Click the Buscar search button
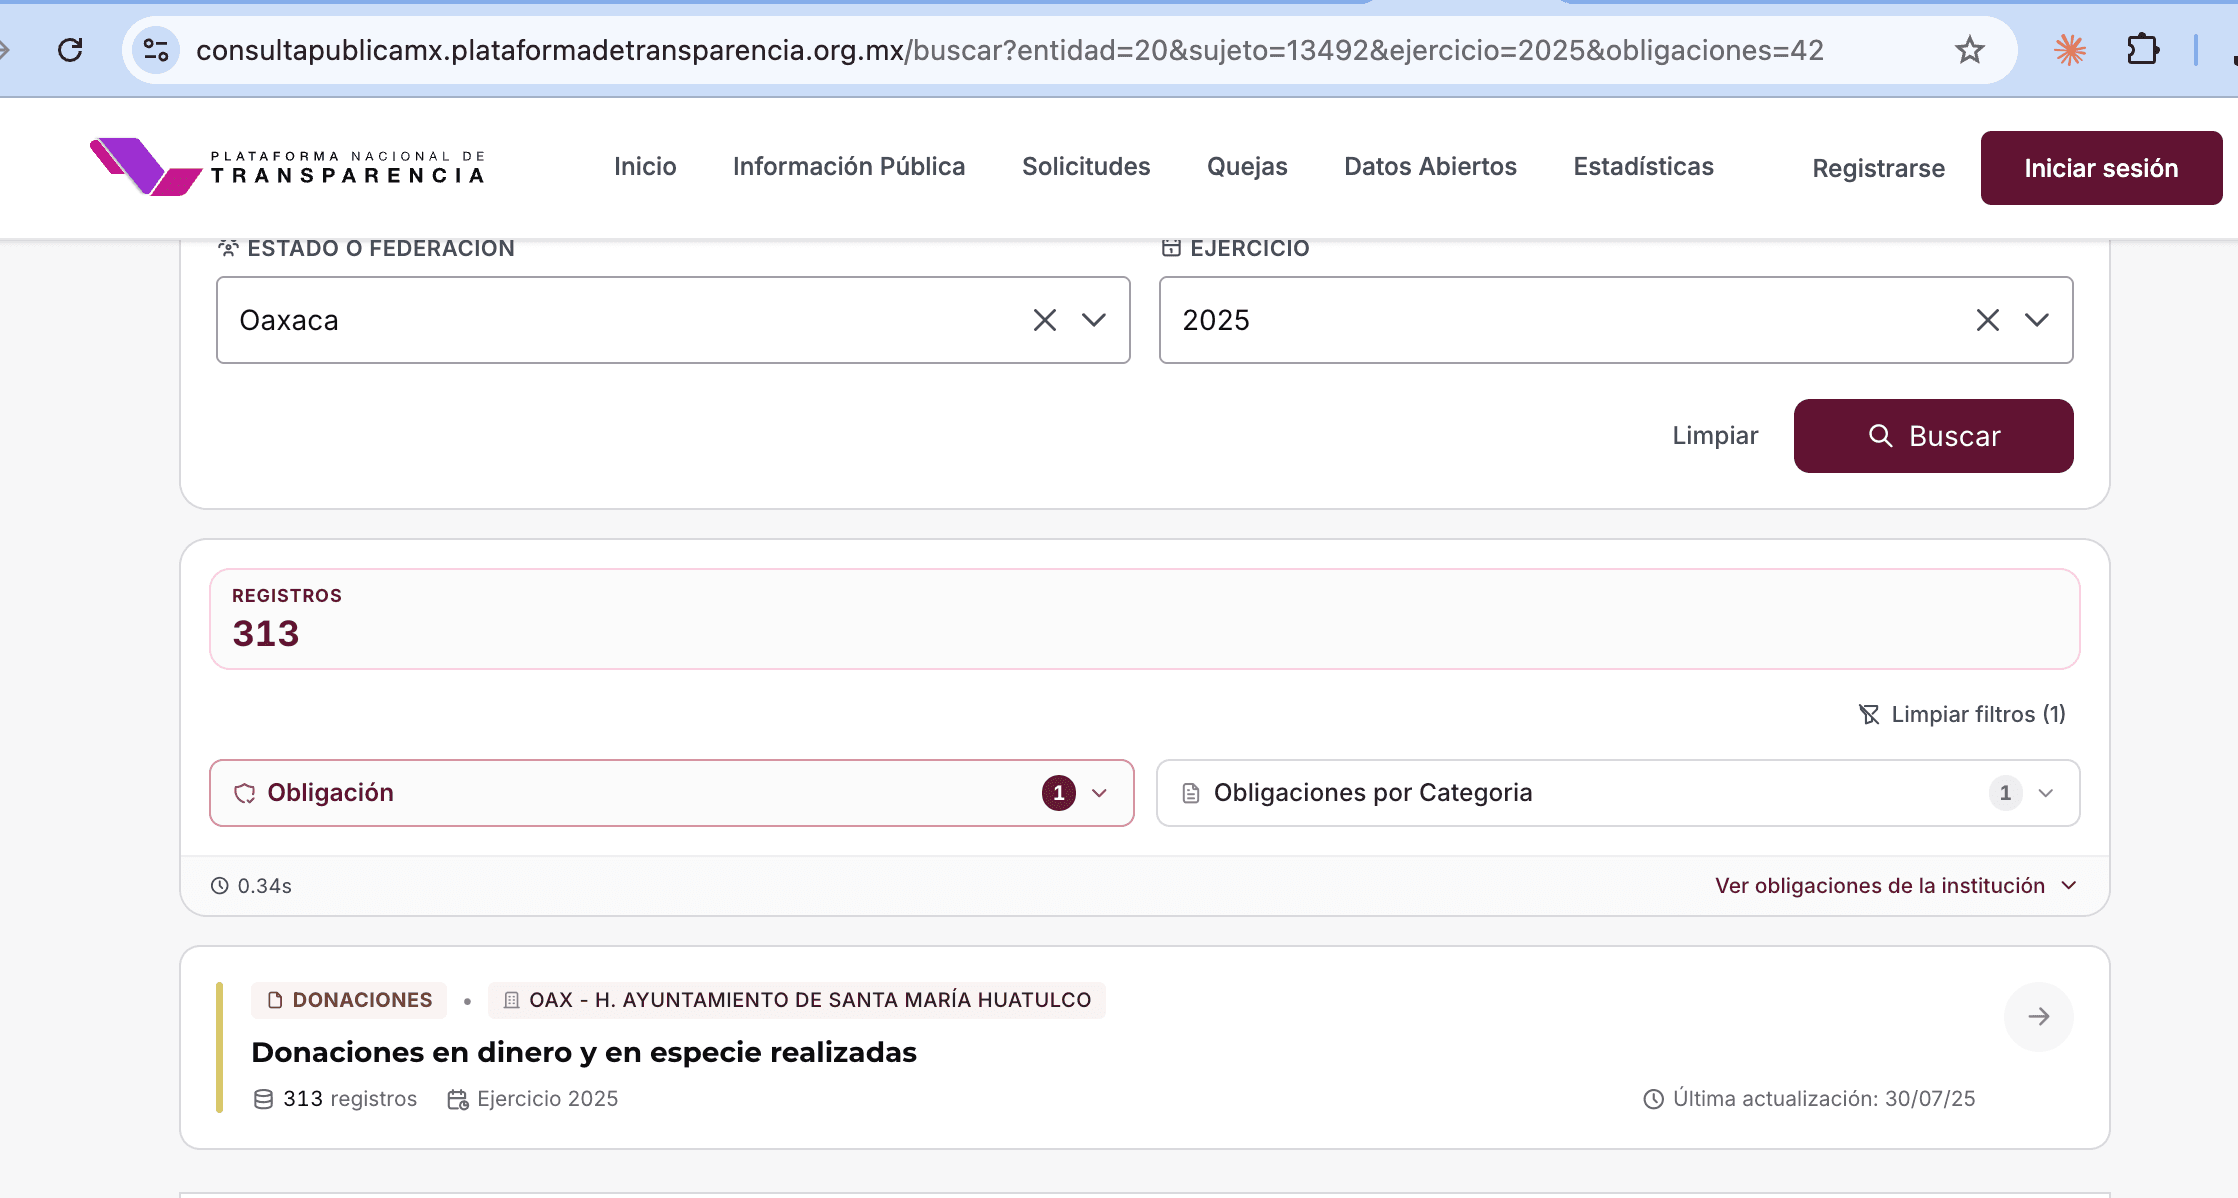The image size is (2238, 1198). click(x=1933, y=436)
